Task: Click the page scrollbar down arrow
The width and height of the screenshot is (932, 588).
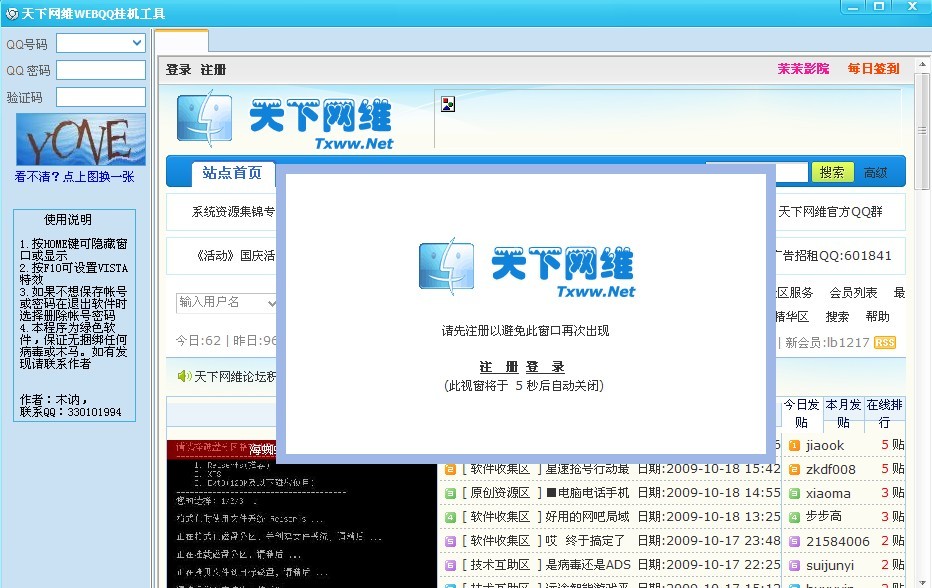Action: 922,582
